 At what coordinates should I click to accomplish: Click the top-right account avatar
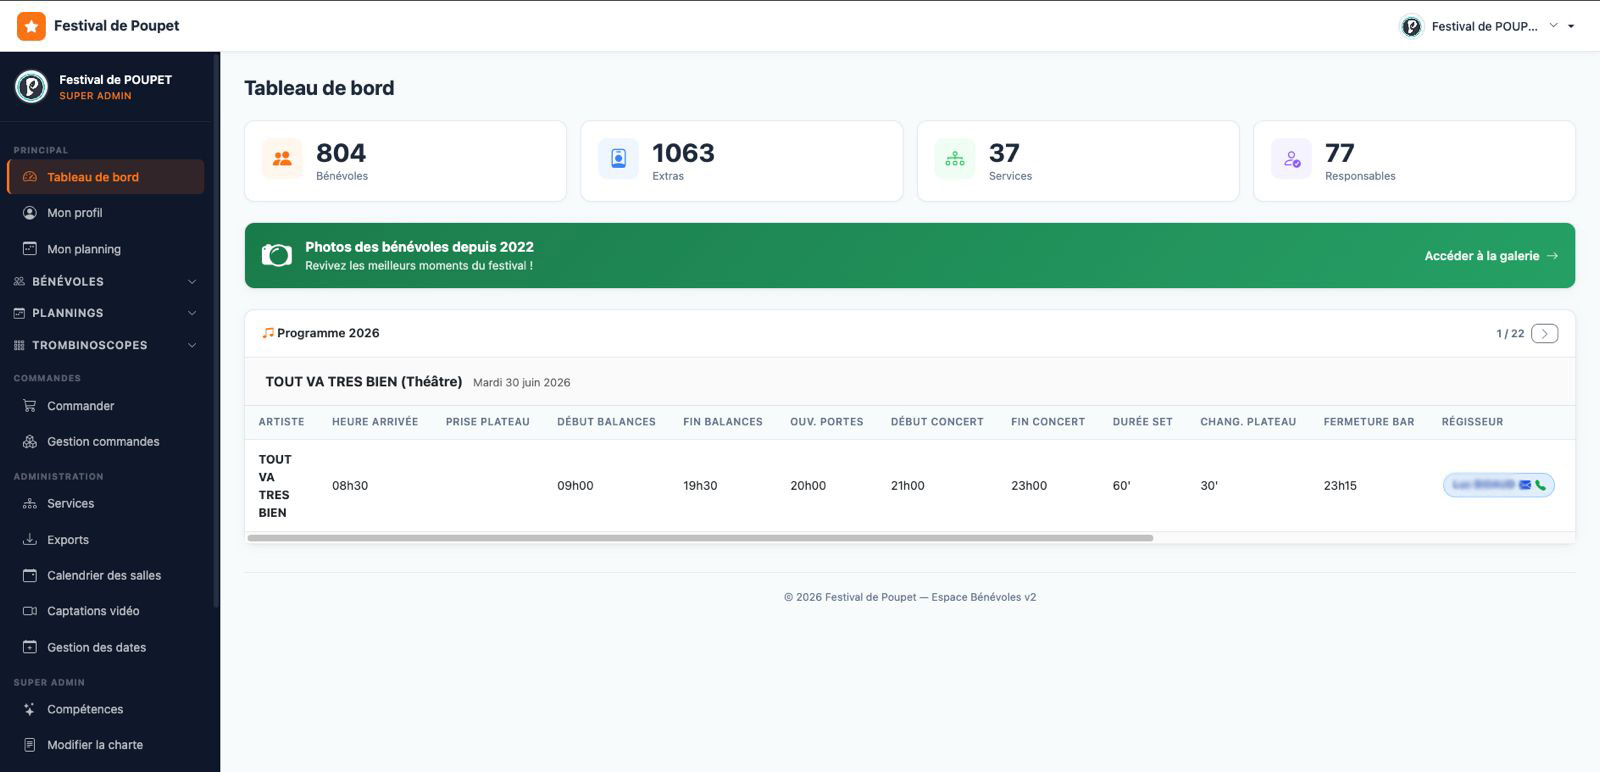[1411, 26]
